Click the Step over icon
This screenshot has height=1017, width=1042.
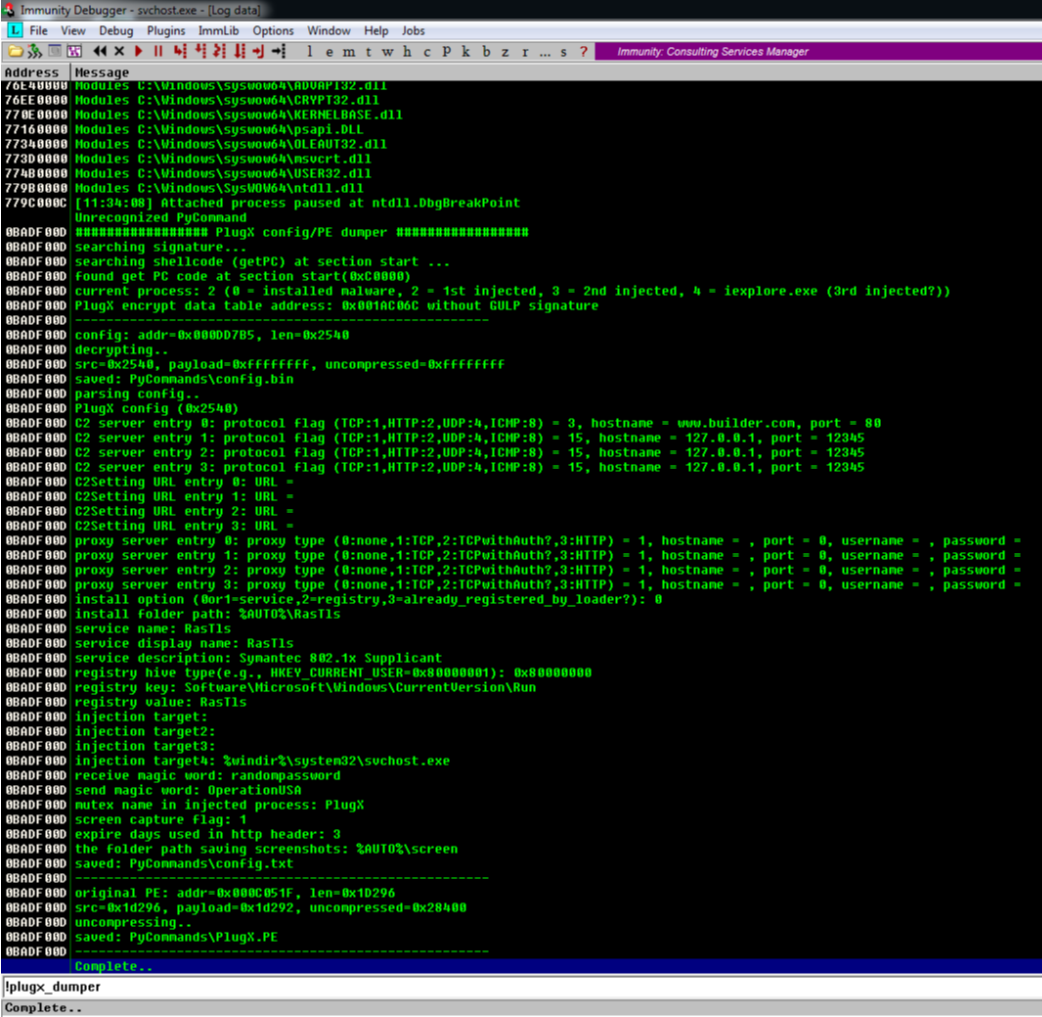tap(200, 51)
